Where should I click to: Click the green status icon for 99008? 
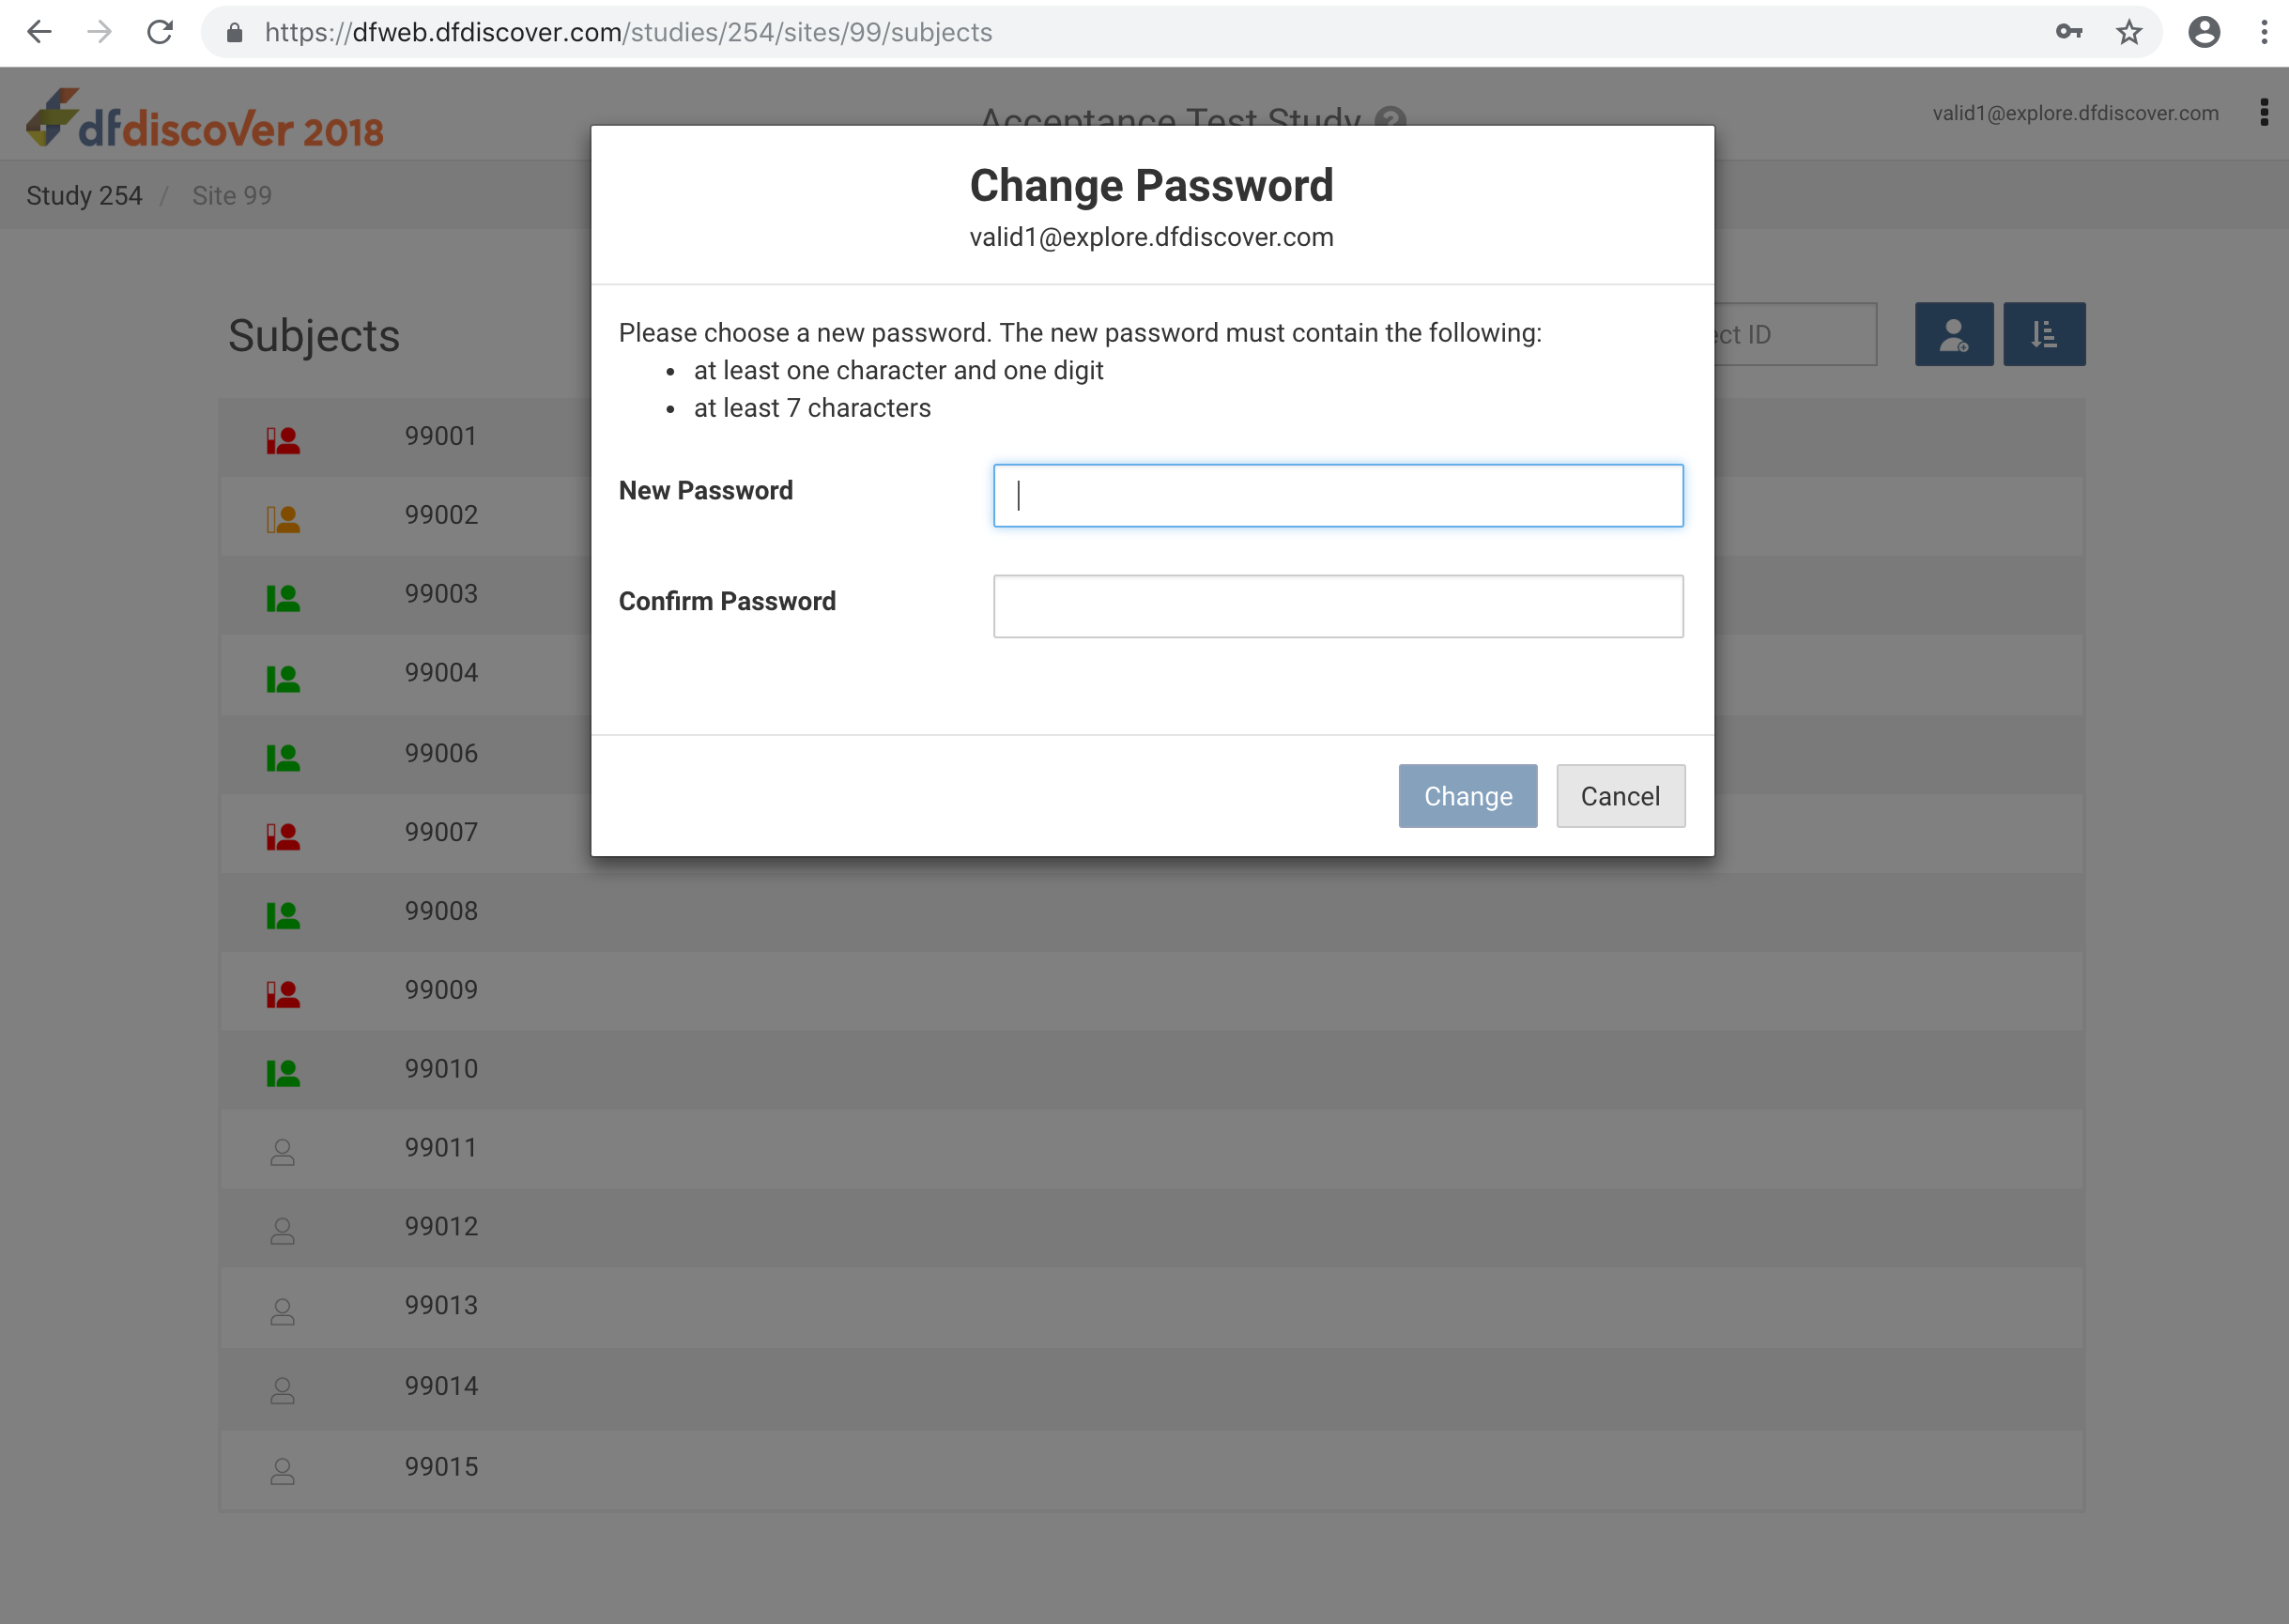point(283,914)
